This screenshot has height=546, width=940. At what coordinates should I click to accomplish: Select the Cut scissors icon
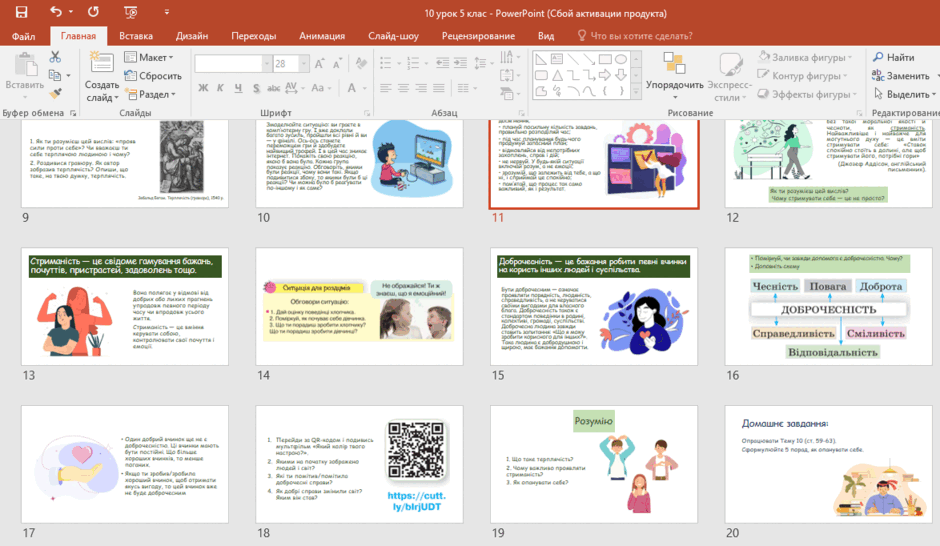pos(55,57)
